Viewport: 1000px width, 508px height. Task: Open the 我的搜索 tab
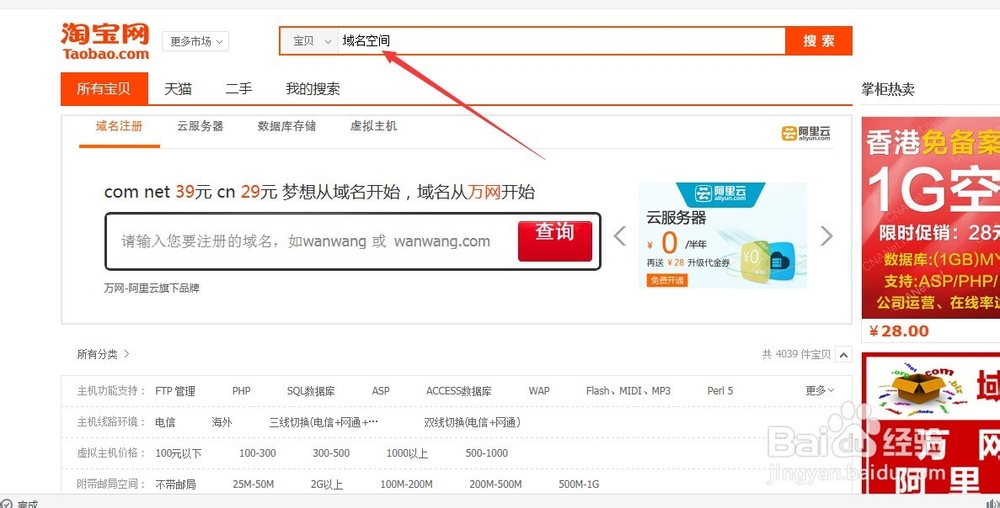(x=312, y=89)
